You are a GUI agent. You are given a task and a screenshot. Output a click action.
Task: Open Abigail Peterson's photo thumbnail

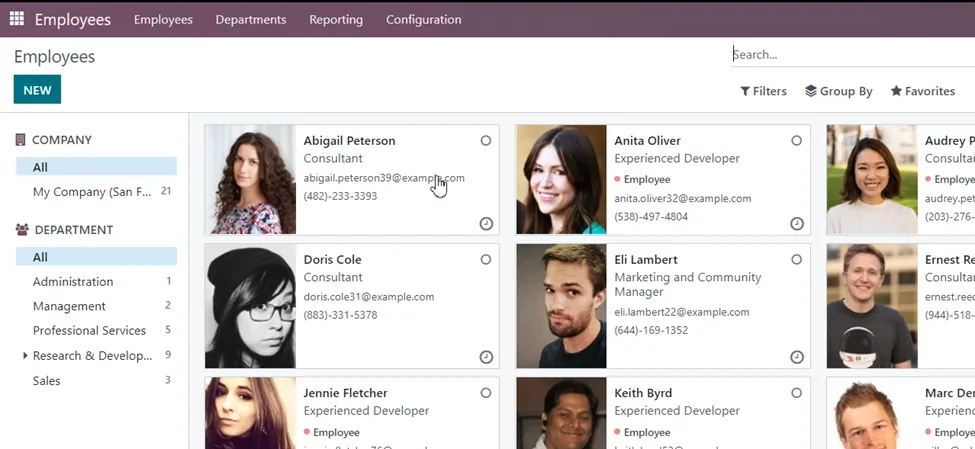pos(251,179)
